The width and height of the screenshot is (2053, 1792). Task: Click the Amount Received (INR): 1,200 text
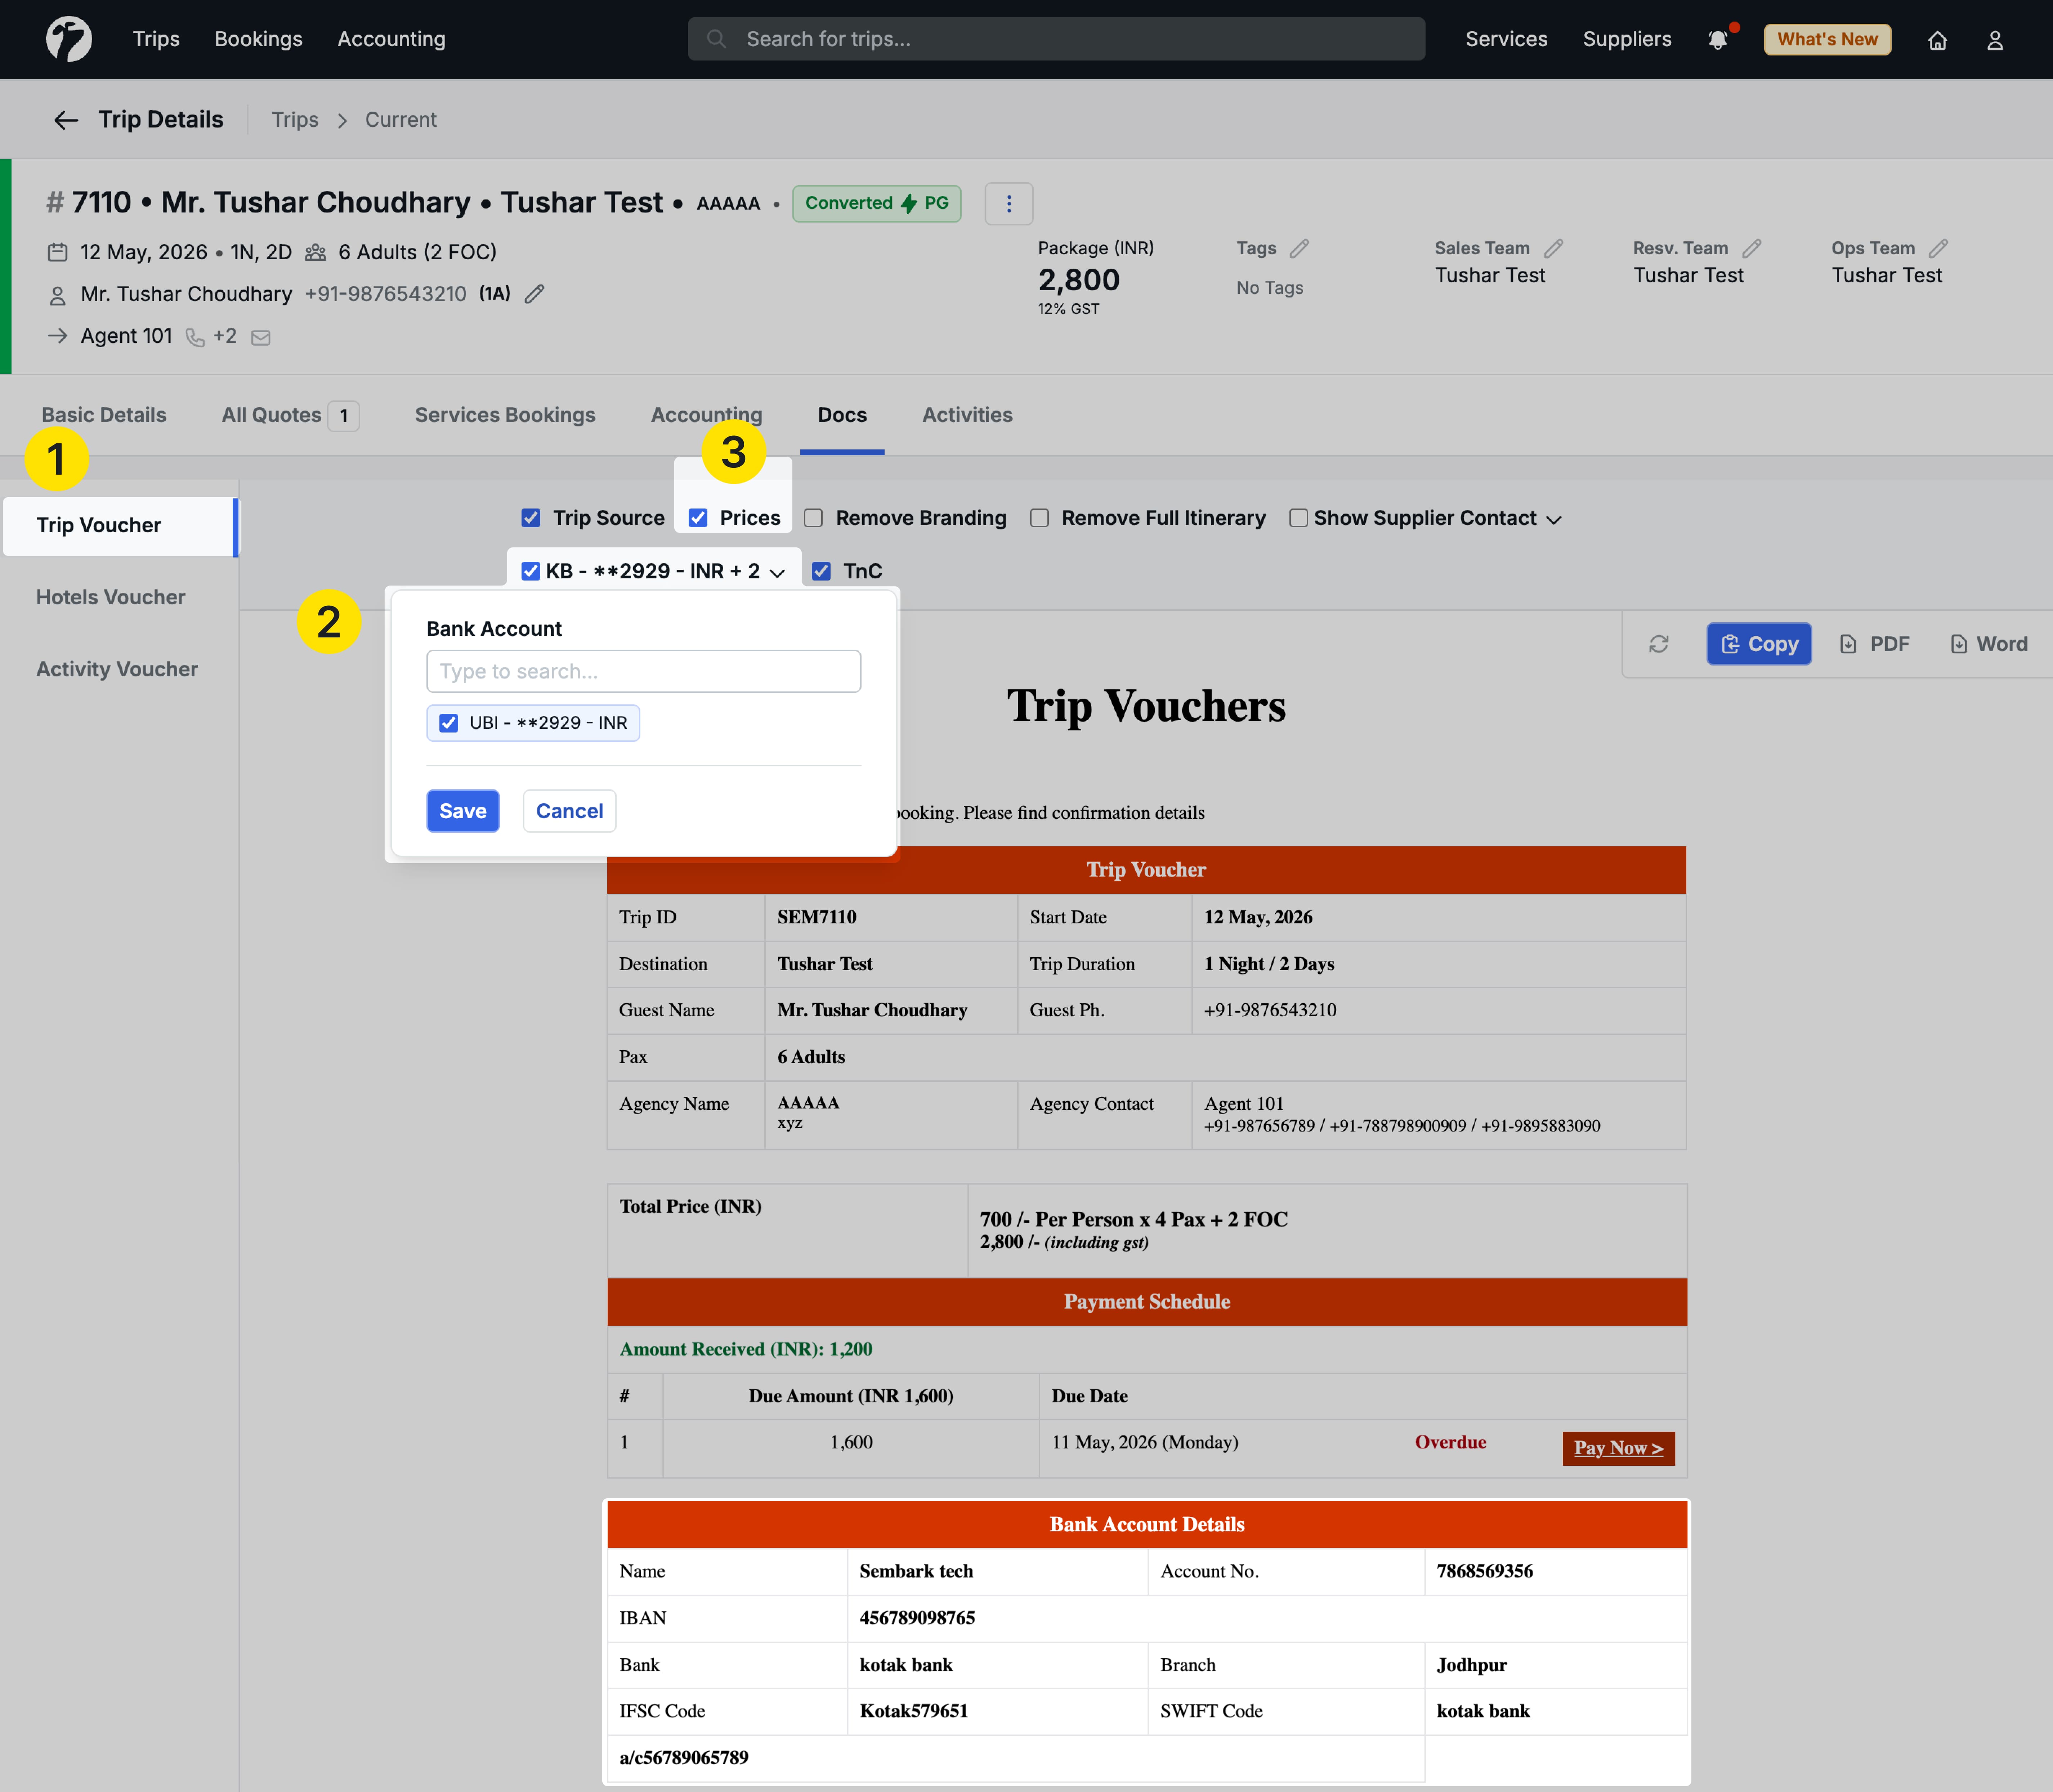click(x=746, y=1349)
